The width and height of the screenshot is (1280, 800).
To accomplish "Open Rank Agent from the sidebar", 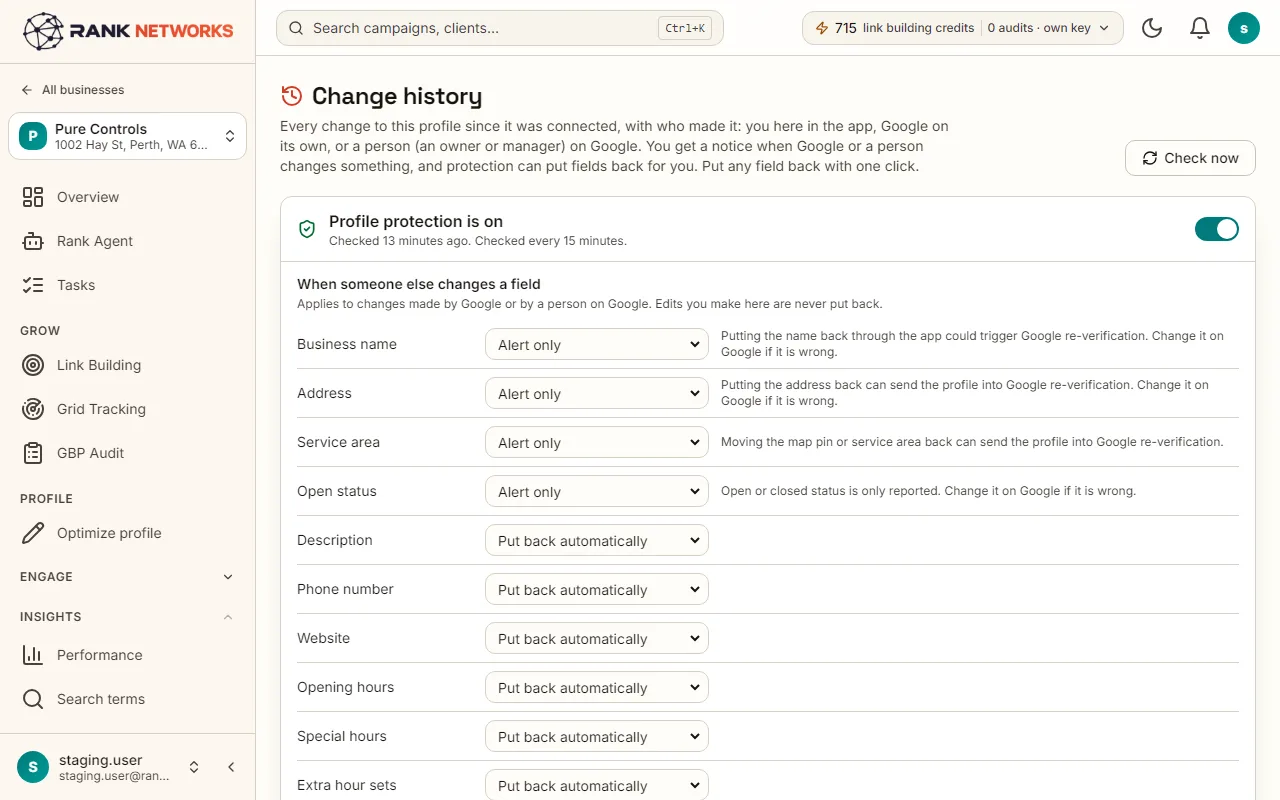I will [x=128, y=241].
